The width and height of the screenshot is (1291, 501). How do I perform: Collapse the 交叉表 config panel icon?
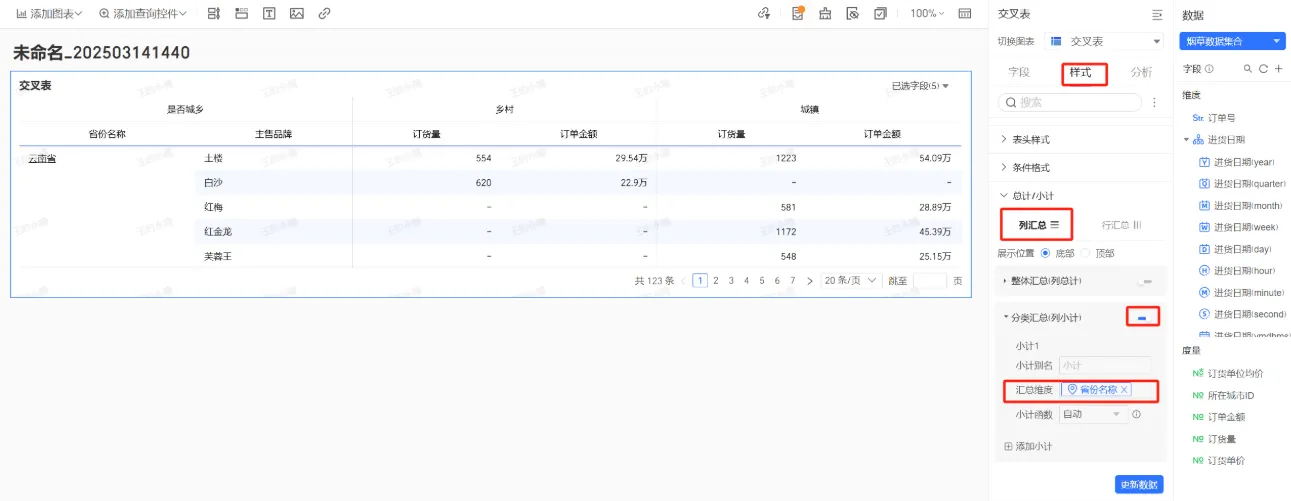click(1157, 14)
